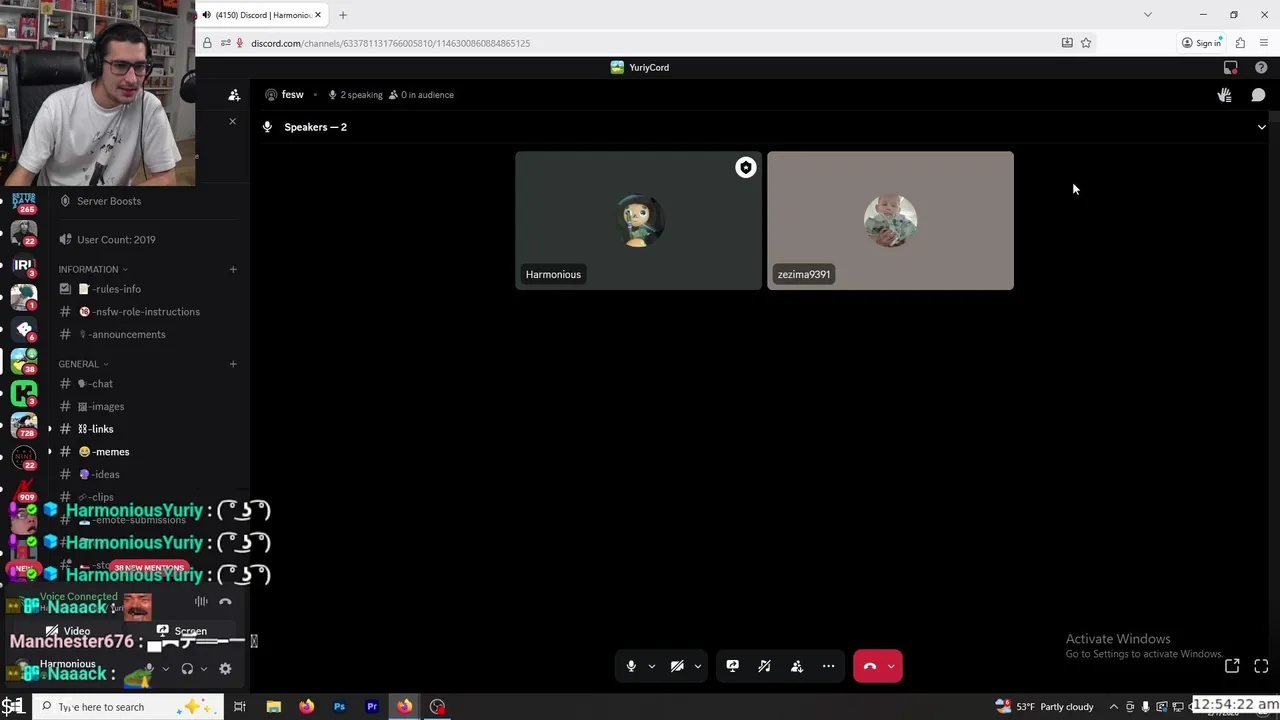The image size is (1280, 720).
Task: Open Photoshop from taskbar
Action: click(339, 707)
